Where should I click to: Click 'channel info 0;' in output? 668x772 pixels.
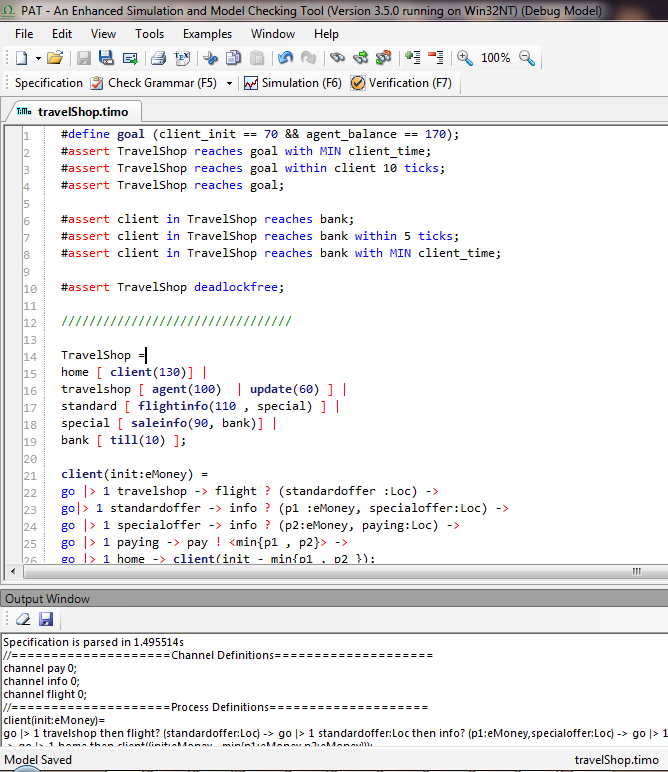(x=41, y=681)
